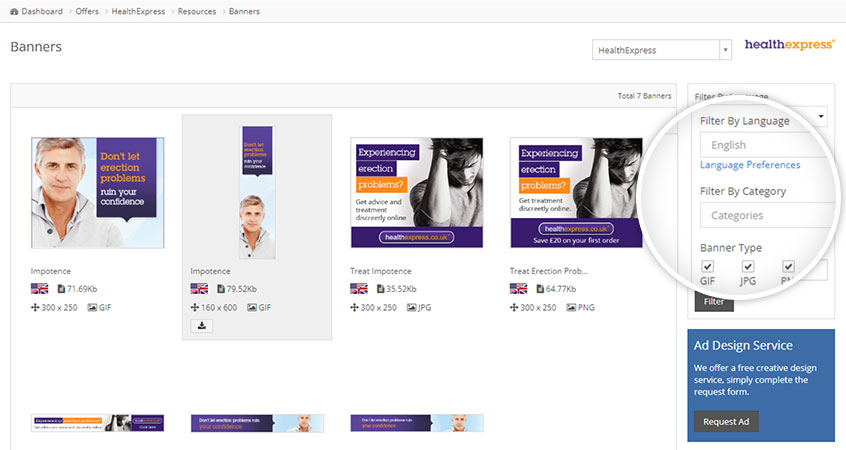Click the flag icon of Treat Erection Prob banner
Image resolution: width=846 pixels, height=450 pixels.
point(518,289)
